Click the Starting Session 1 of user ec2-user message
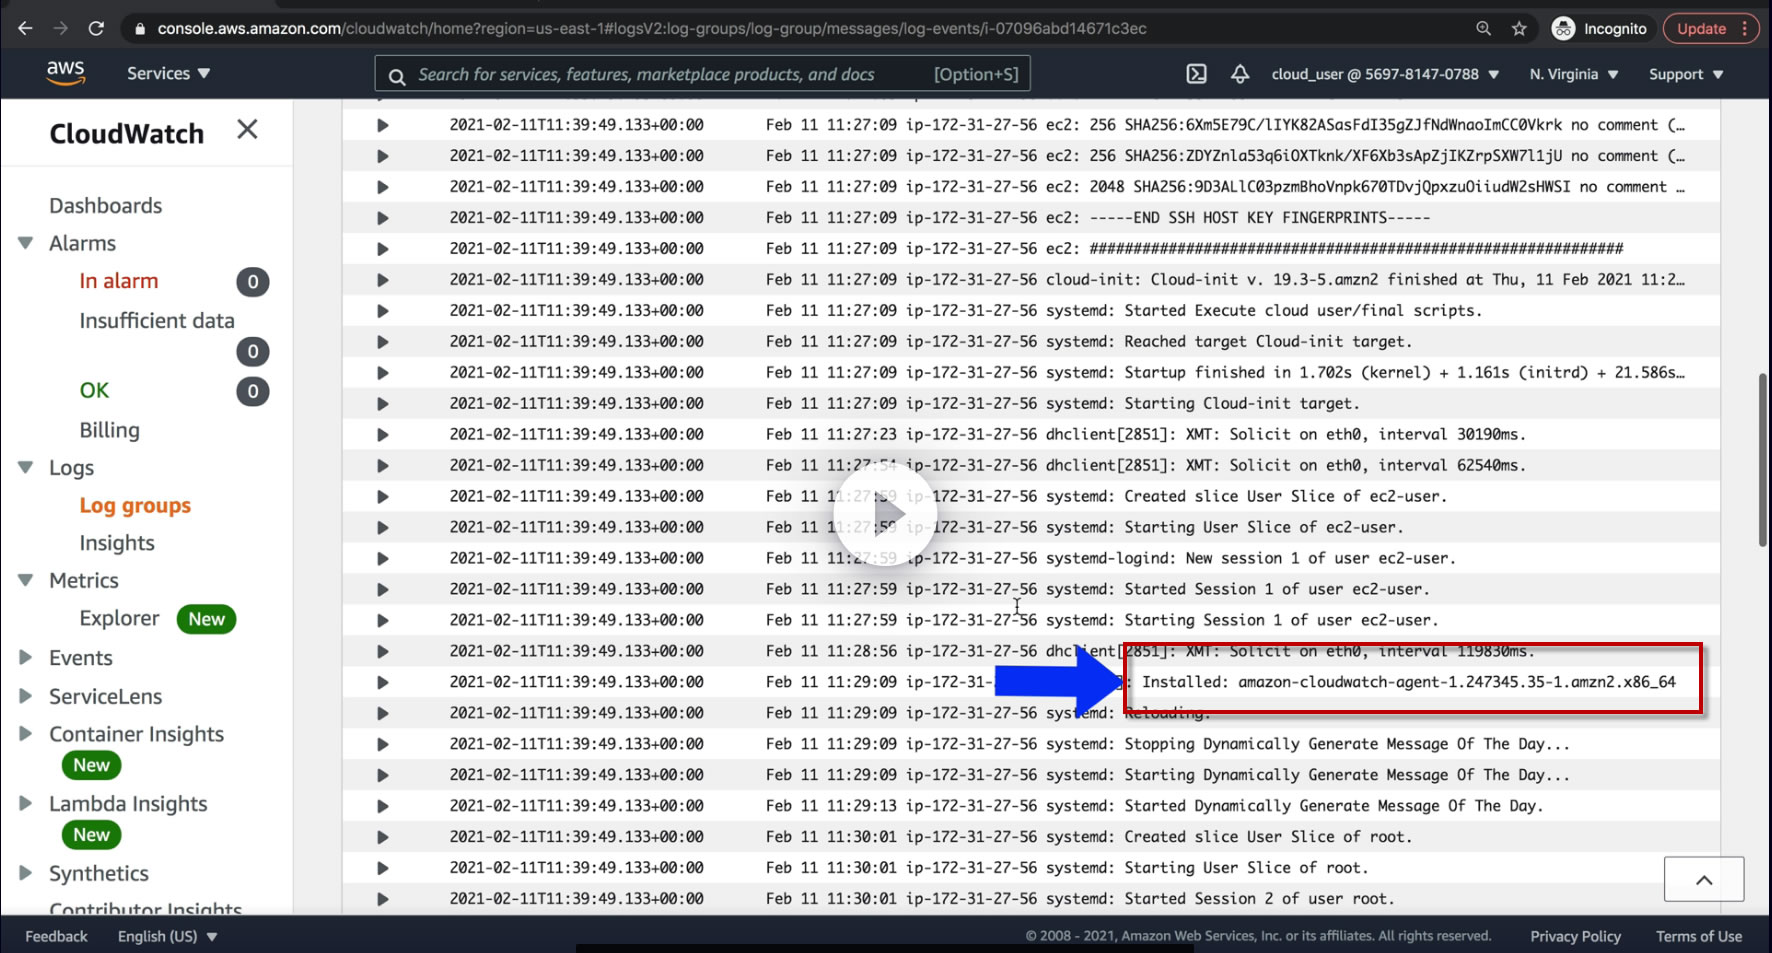Image resolution: width=1772 pixels, height=953 pixels. [x=1281, y=620]
